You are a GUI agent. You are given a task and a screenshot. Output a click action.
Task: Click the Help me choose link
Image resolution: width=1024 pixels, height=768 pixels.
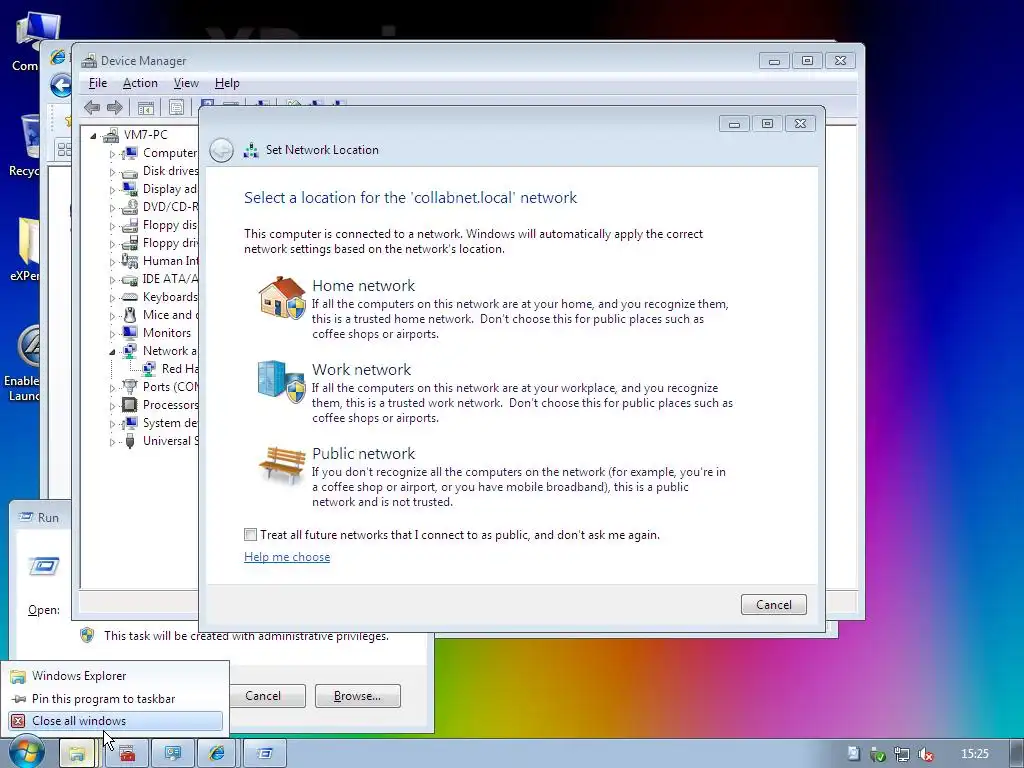pyautogui.click(x=287, y=557)
